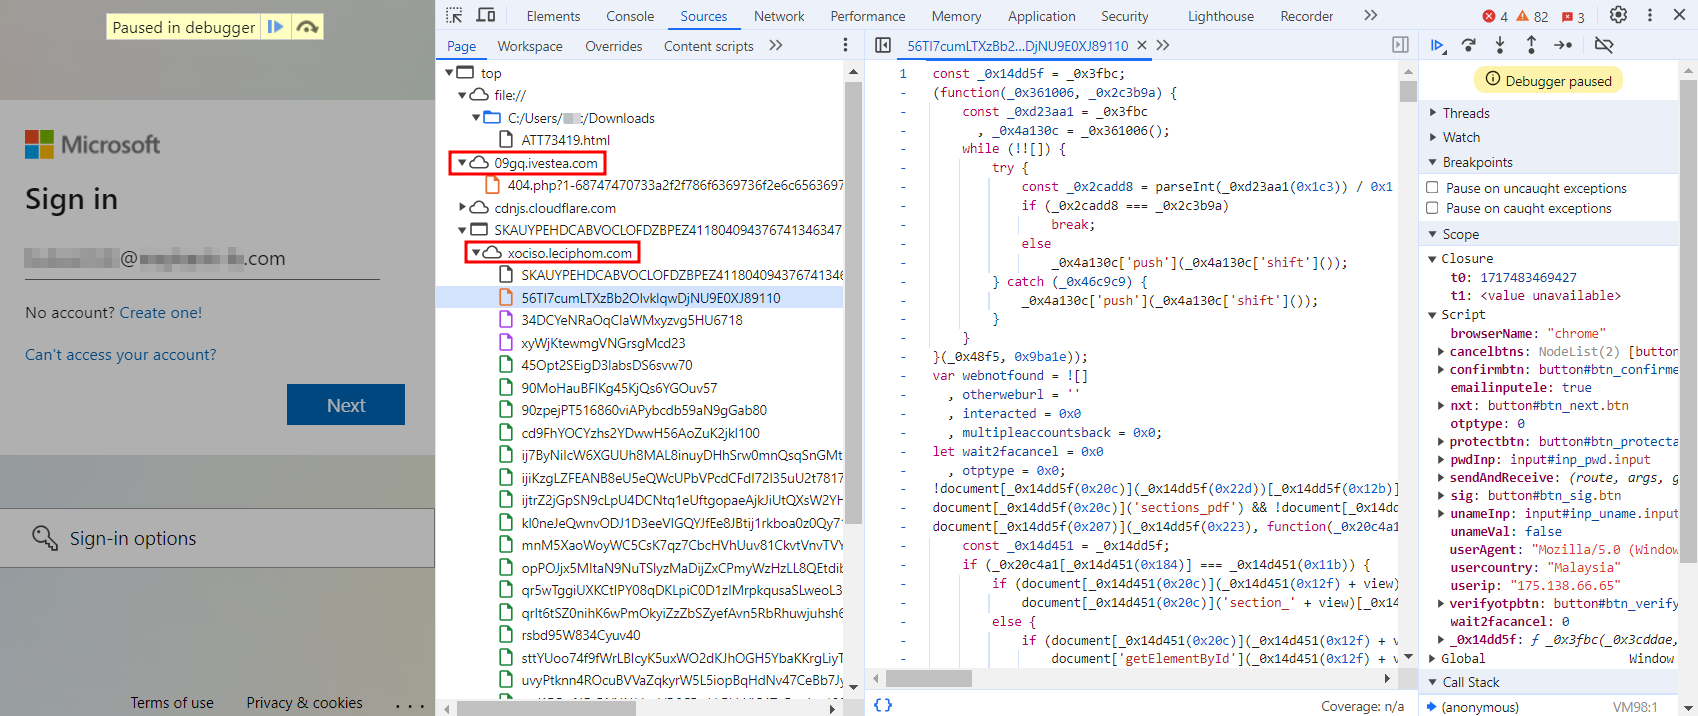Pretty print the source code

[x=883, y=705]
